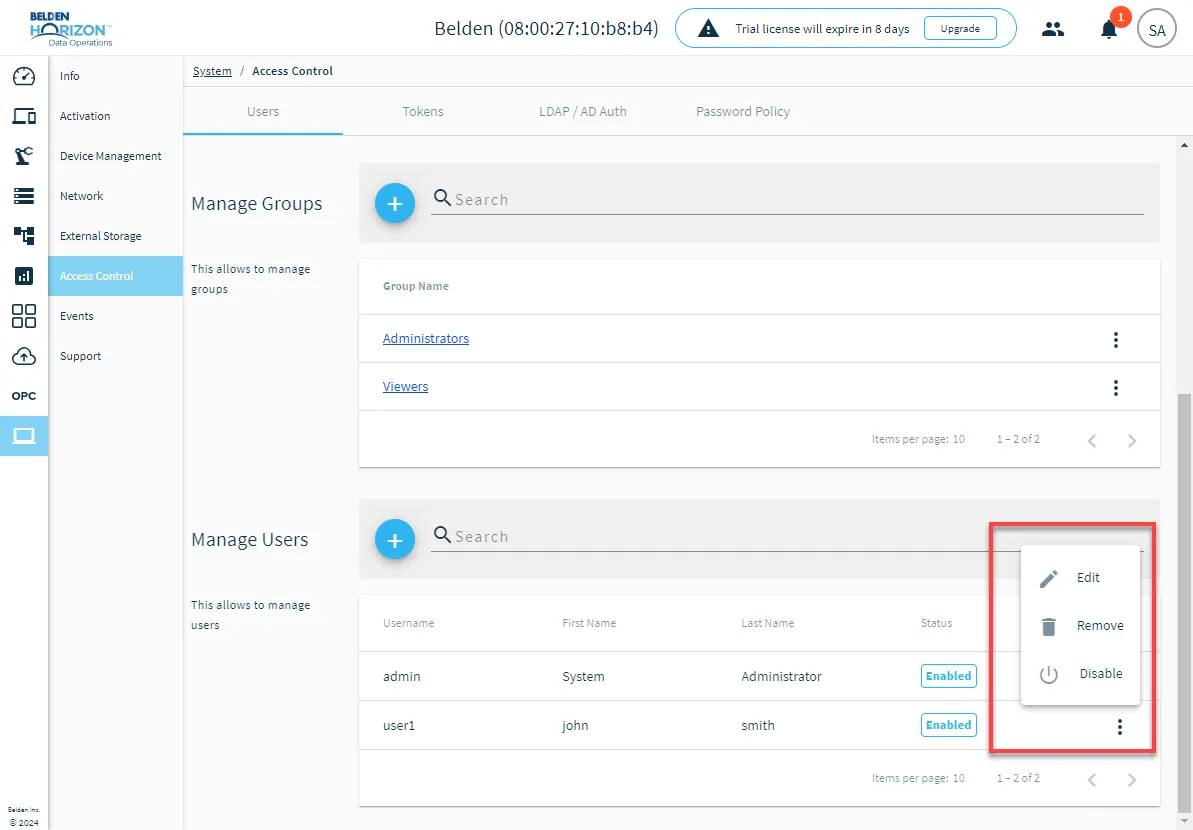Viewport: 1193px width, 830px height.
Task: Open the four-squares apps icon in the sidebar
Action: [24, 316]
